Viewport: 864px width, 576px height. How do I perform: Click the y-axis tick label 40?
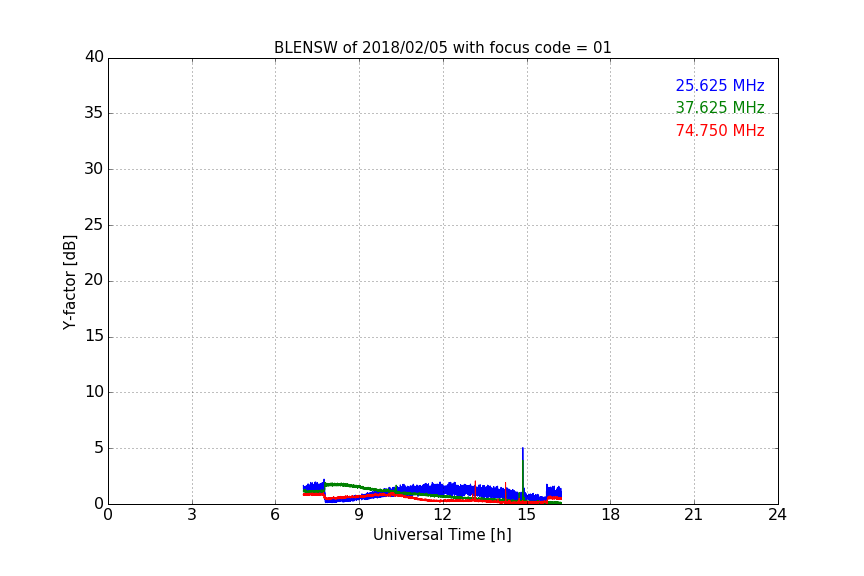tap(94, 57)
